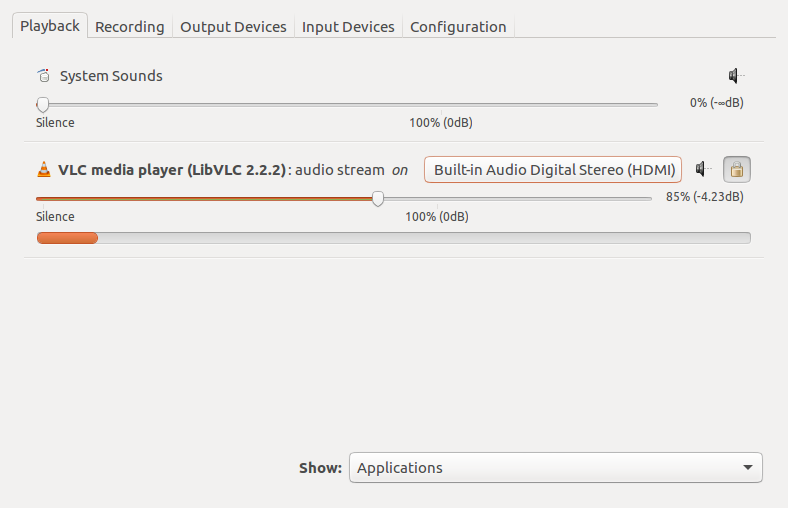The height and width of the screenshot is (508, 788).
Task: Switch to the Recording tab
Action: (x=130, y=27)
